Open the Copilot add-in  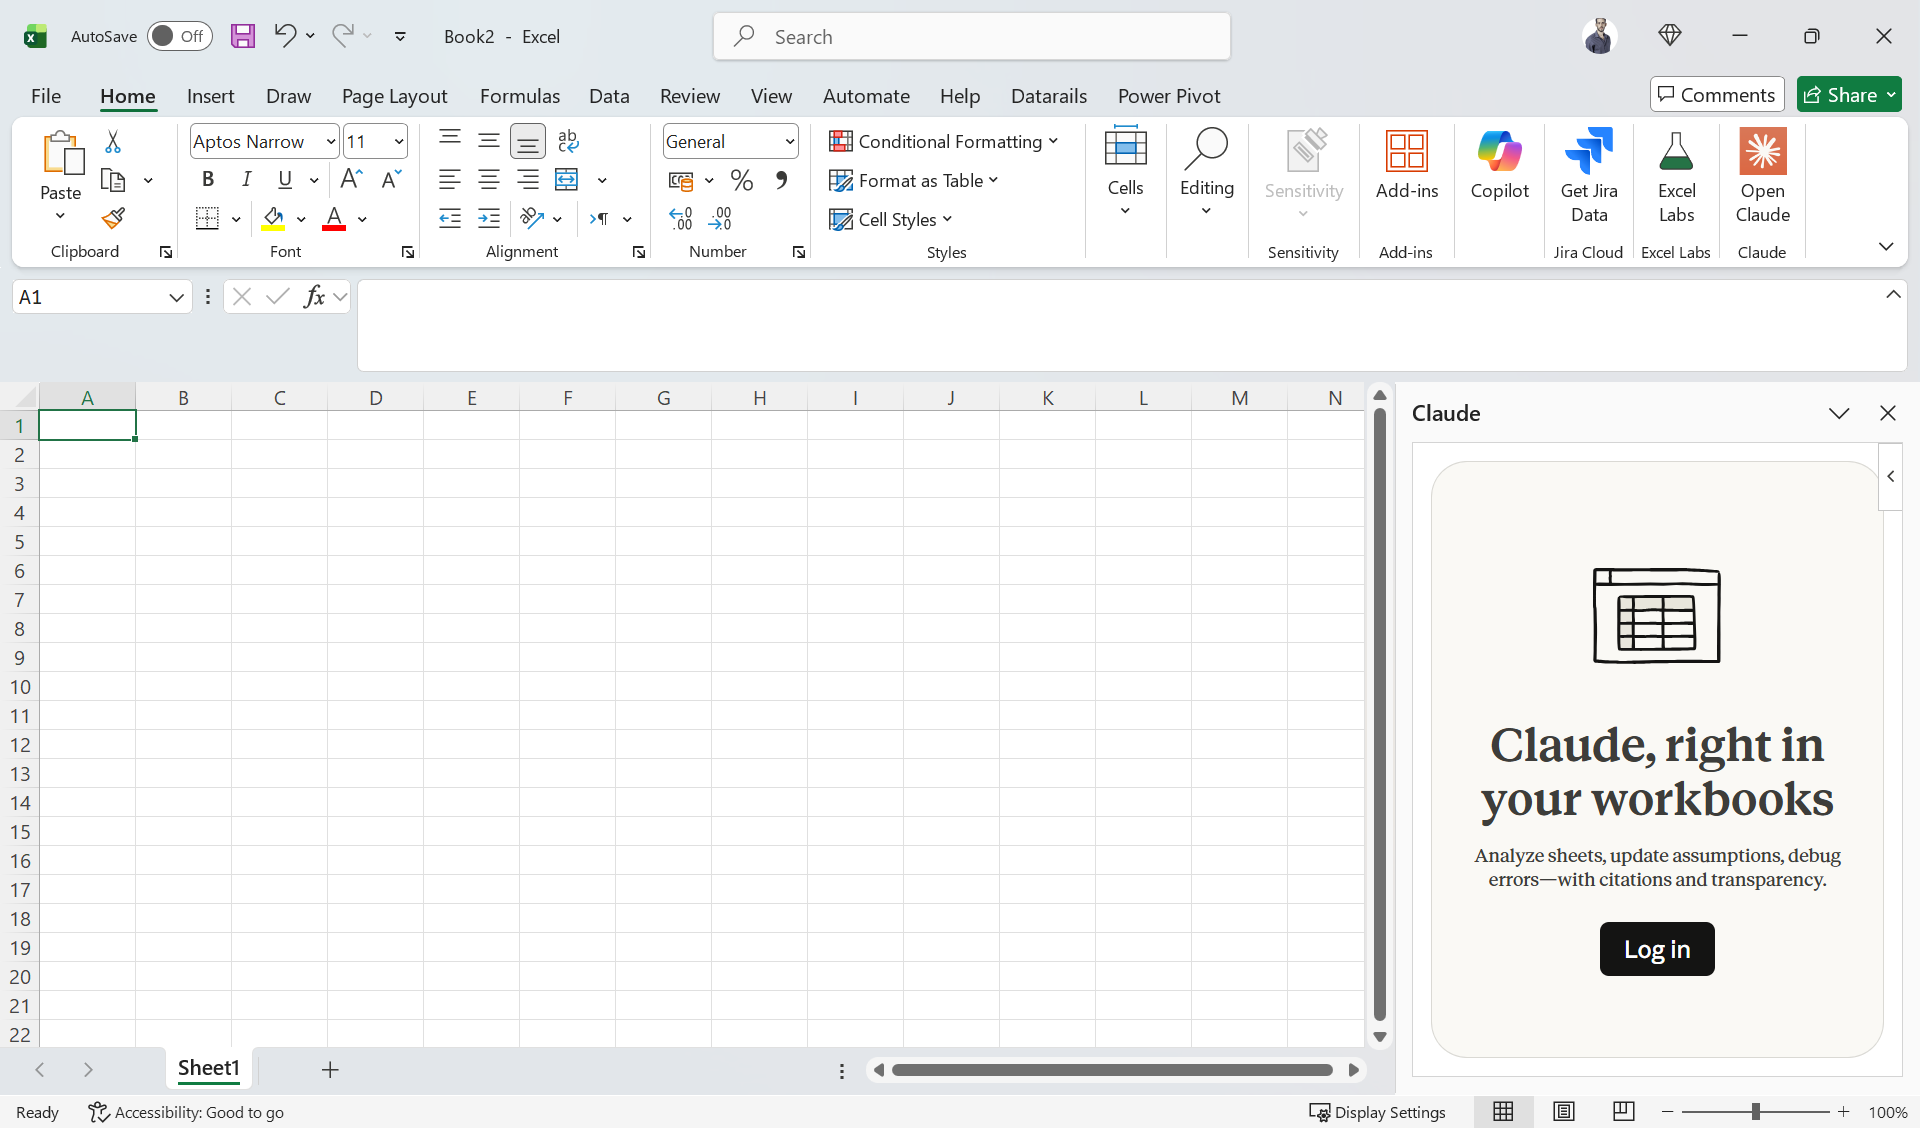[x=1499, y=166]
